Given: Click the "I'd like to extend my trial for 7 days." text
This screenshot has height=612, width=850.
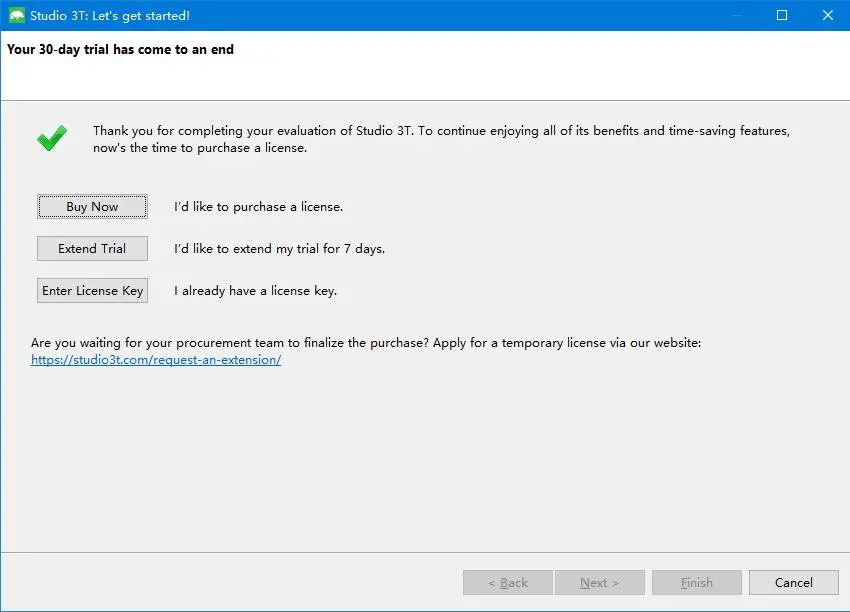Looking at the screenshot, I should tap(279, 249).
